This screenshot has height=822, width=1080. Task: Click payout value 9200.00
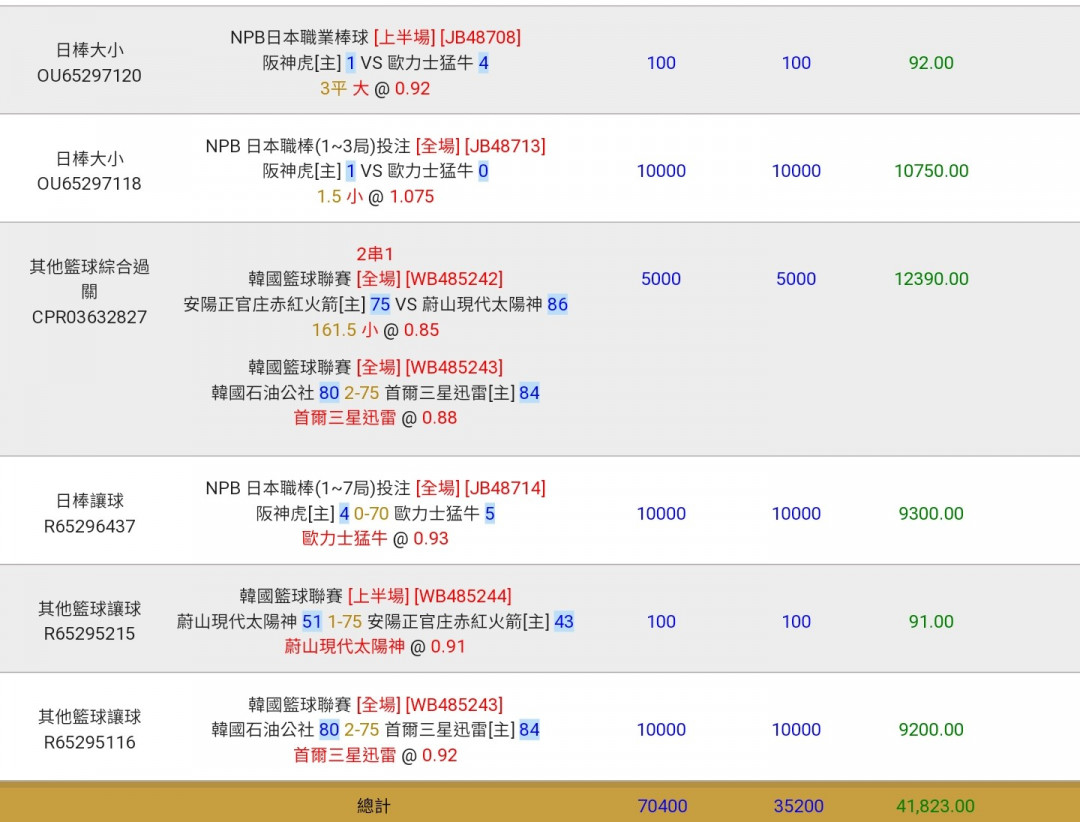click(x=931, y=730)
